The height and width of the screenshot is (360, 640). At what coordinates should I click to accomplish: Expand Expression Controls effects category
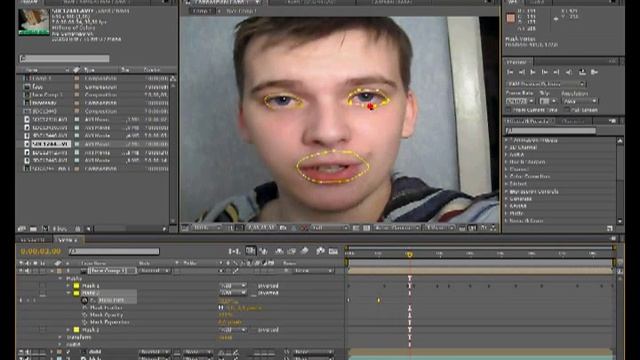507,191
